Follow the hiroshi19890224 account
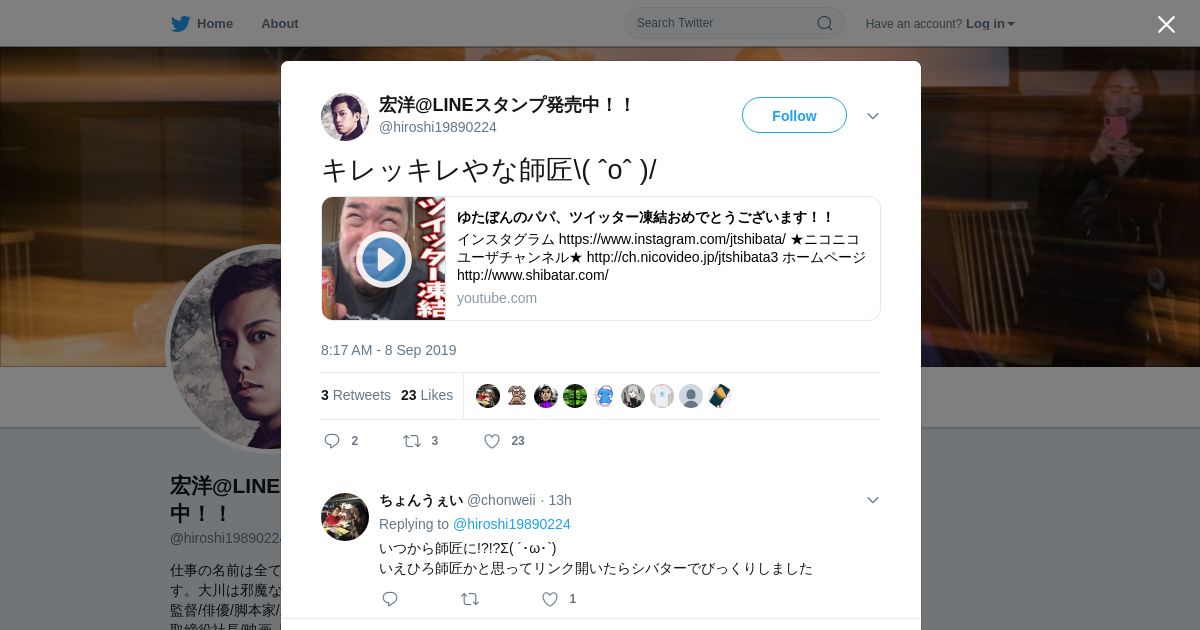 pos(794,115)
